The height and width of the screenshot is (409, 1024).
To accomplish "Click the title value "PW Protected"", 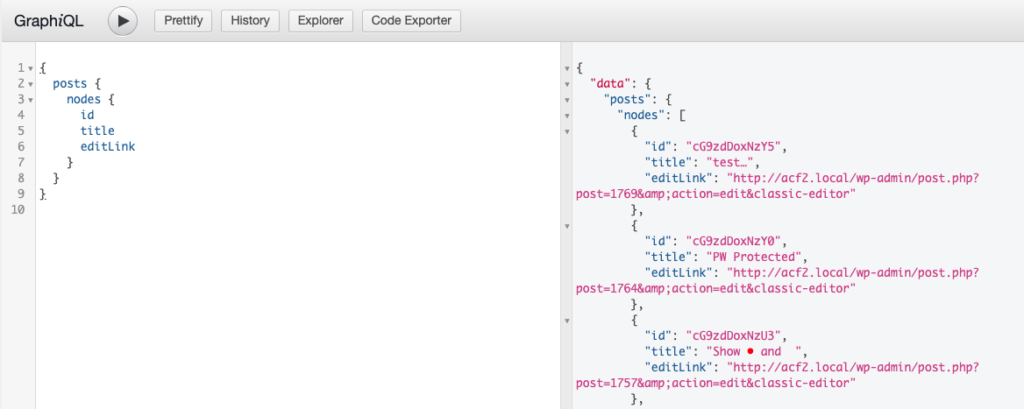I will [754, 257].
